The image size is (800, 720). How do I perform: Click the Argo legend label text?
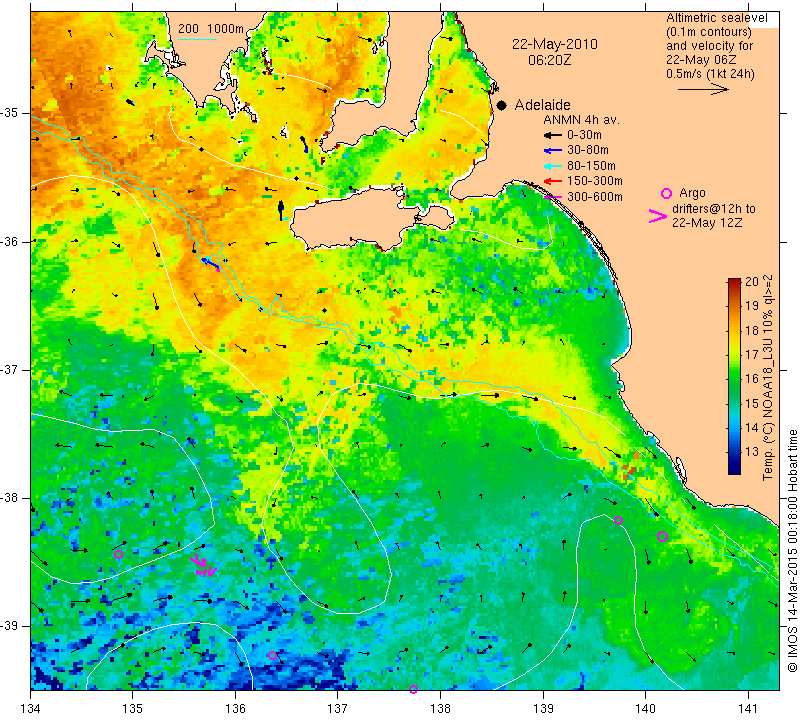point(692,193)
